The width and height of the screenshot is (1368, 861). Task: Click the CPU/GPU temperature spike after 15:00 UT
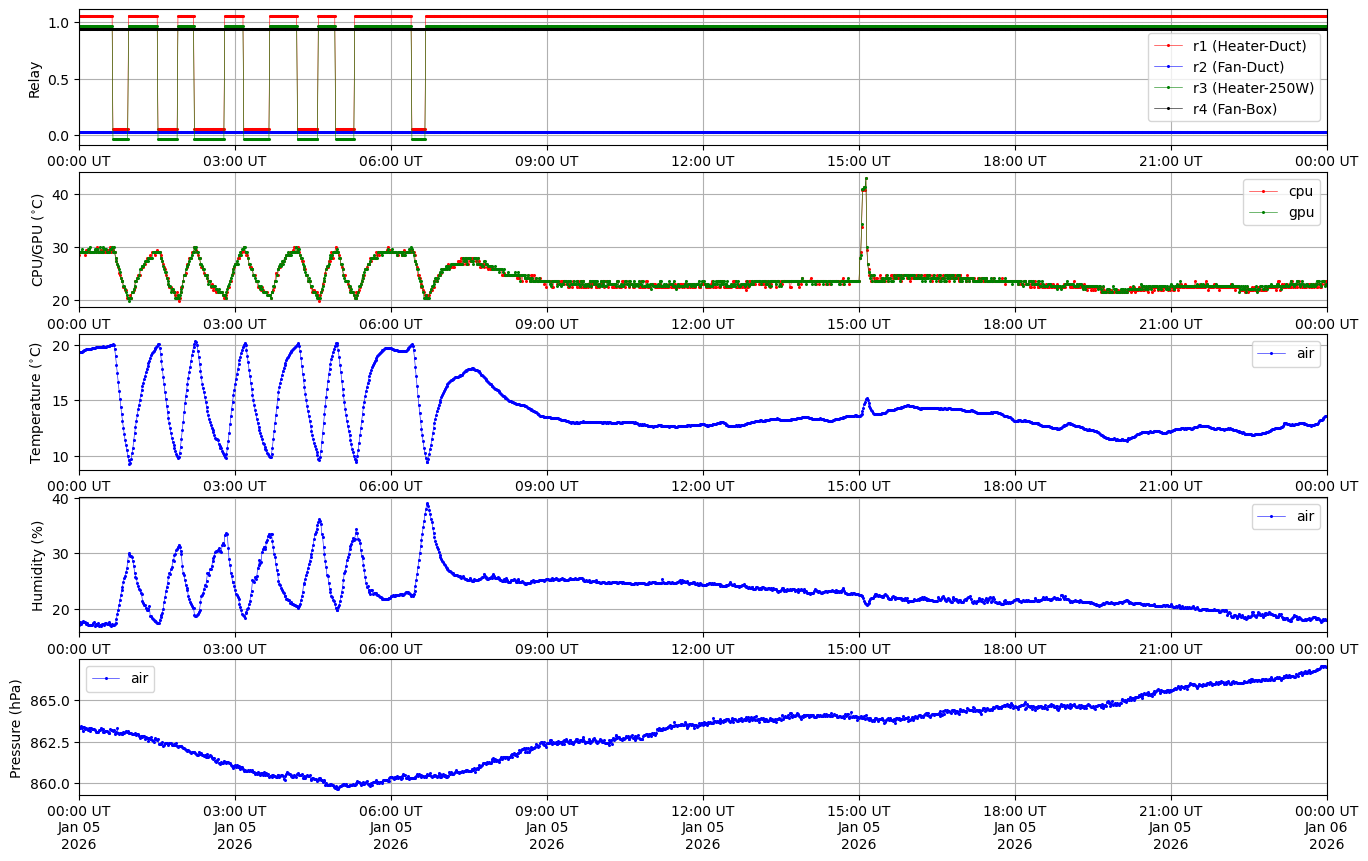[x=865, y=182]
